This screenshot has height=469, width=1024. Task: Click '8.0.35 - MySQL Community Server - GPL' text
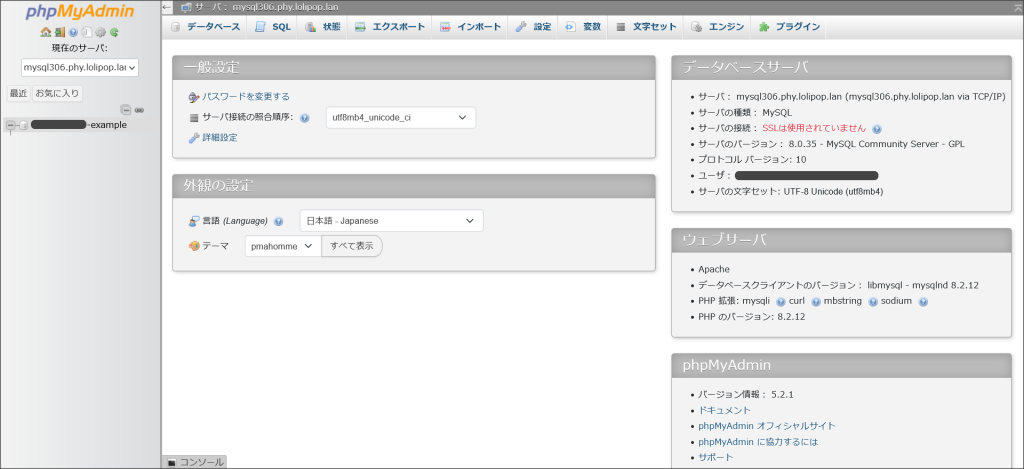[x=876, y=144]
